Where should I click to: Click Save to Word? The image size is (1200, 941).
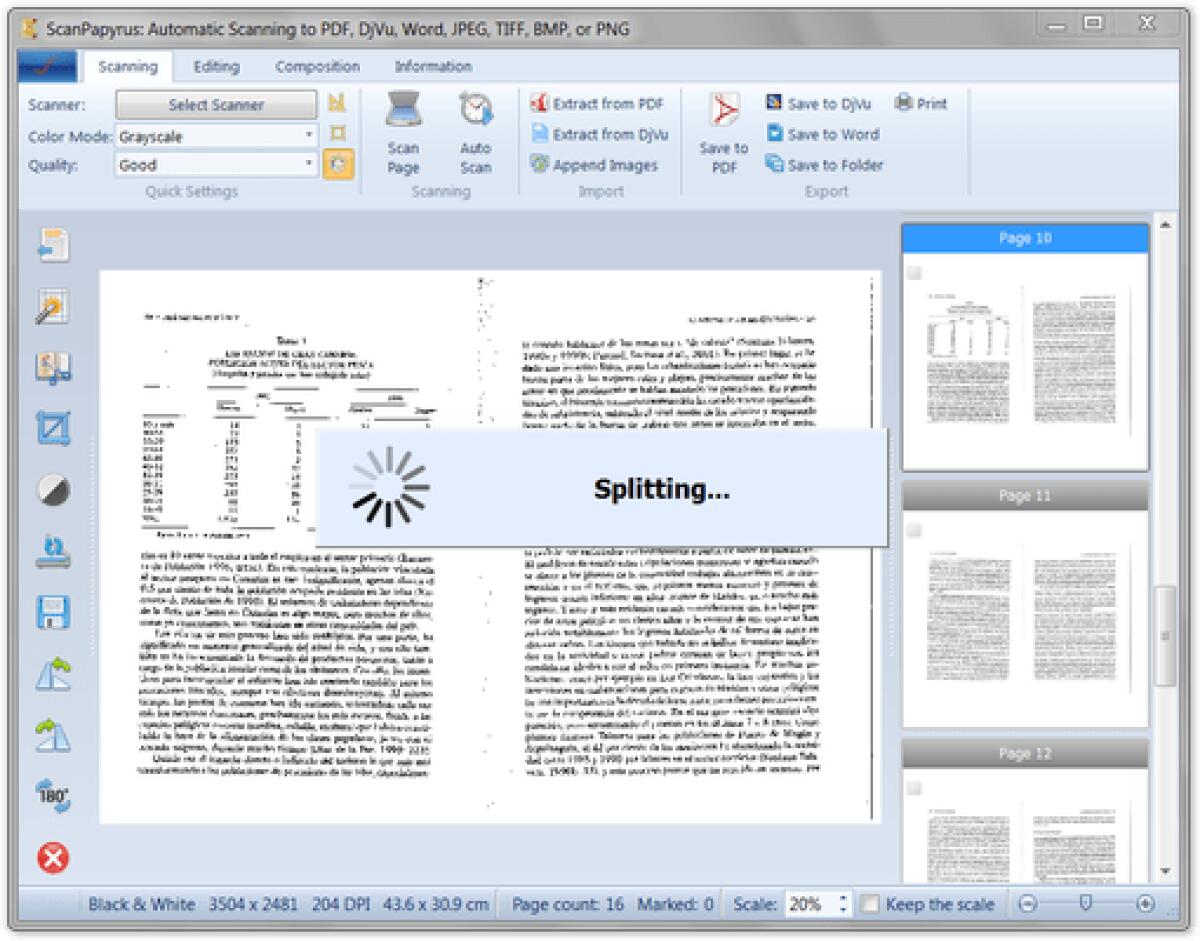coord(824,134)
